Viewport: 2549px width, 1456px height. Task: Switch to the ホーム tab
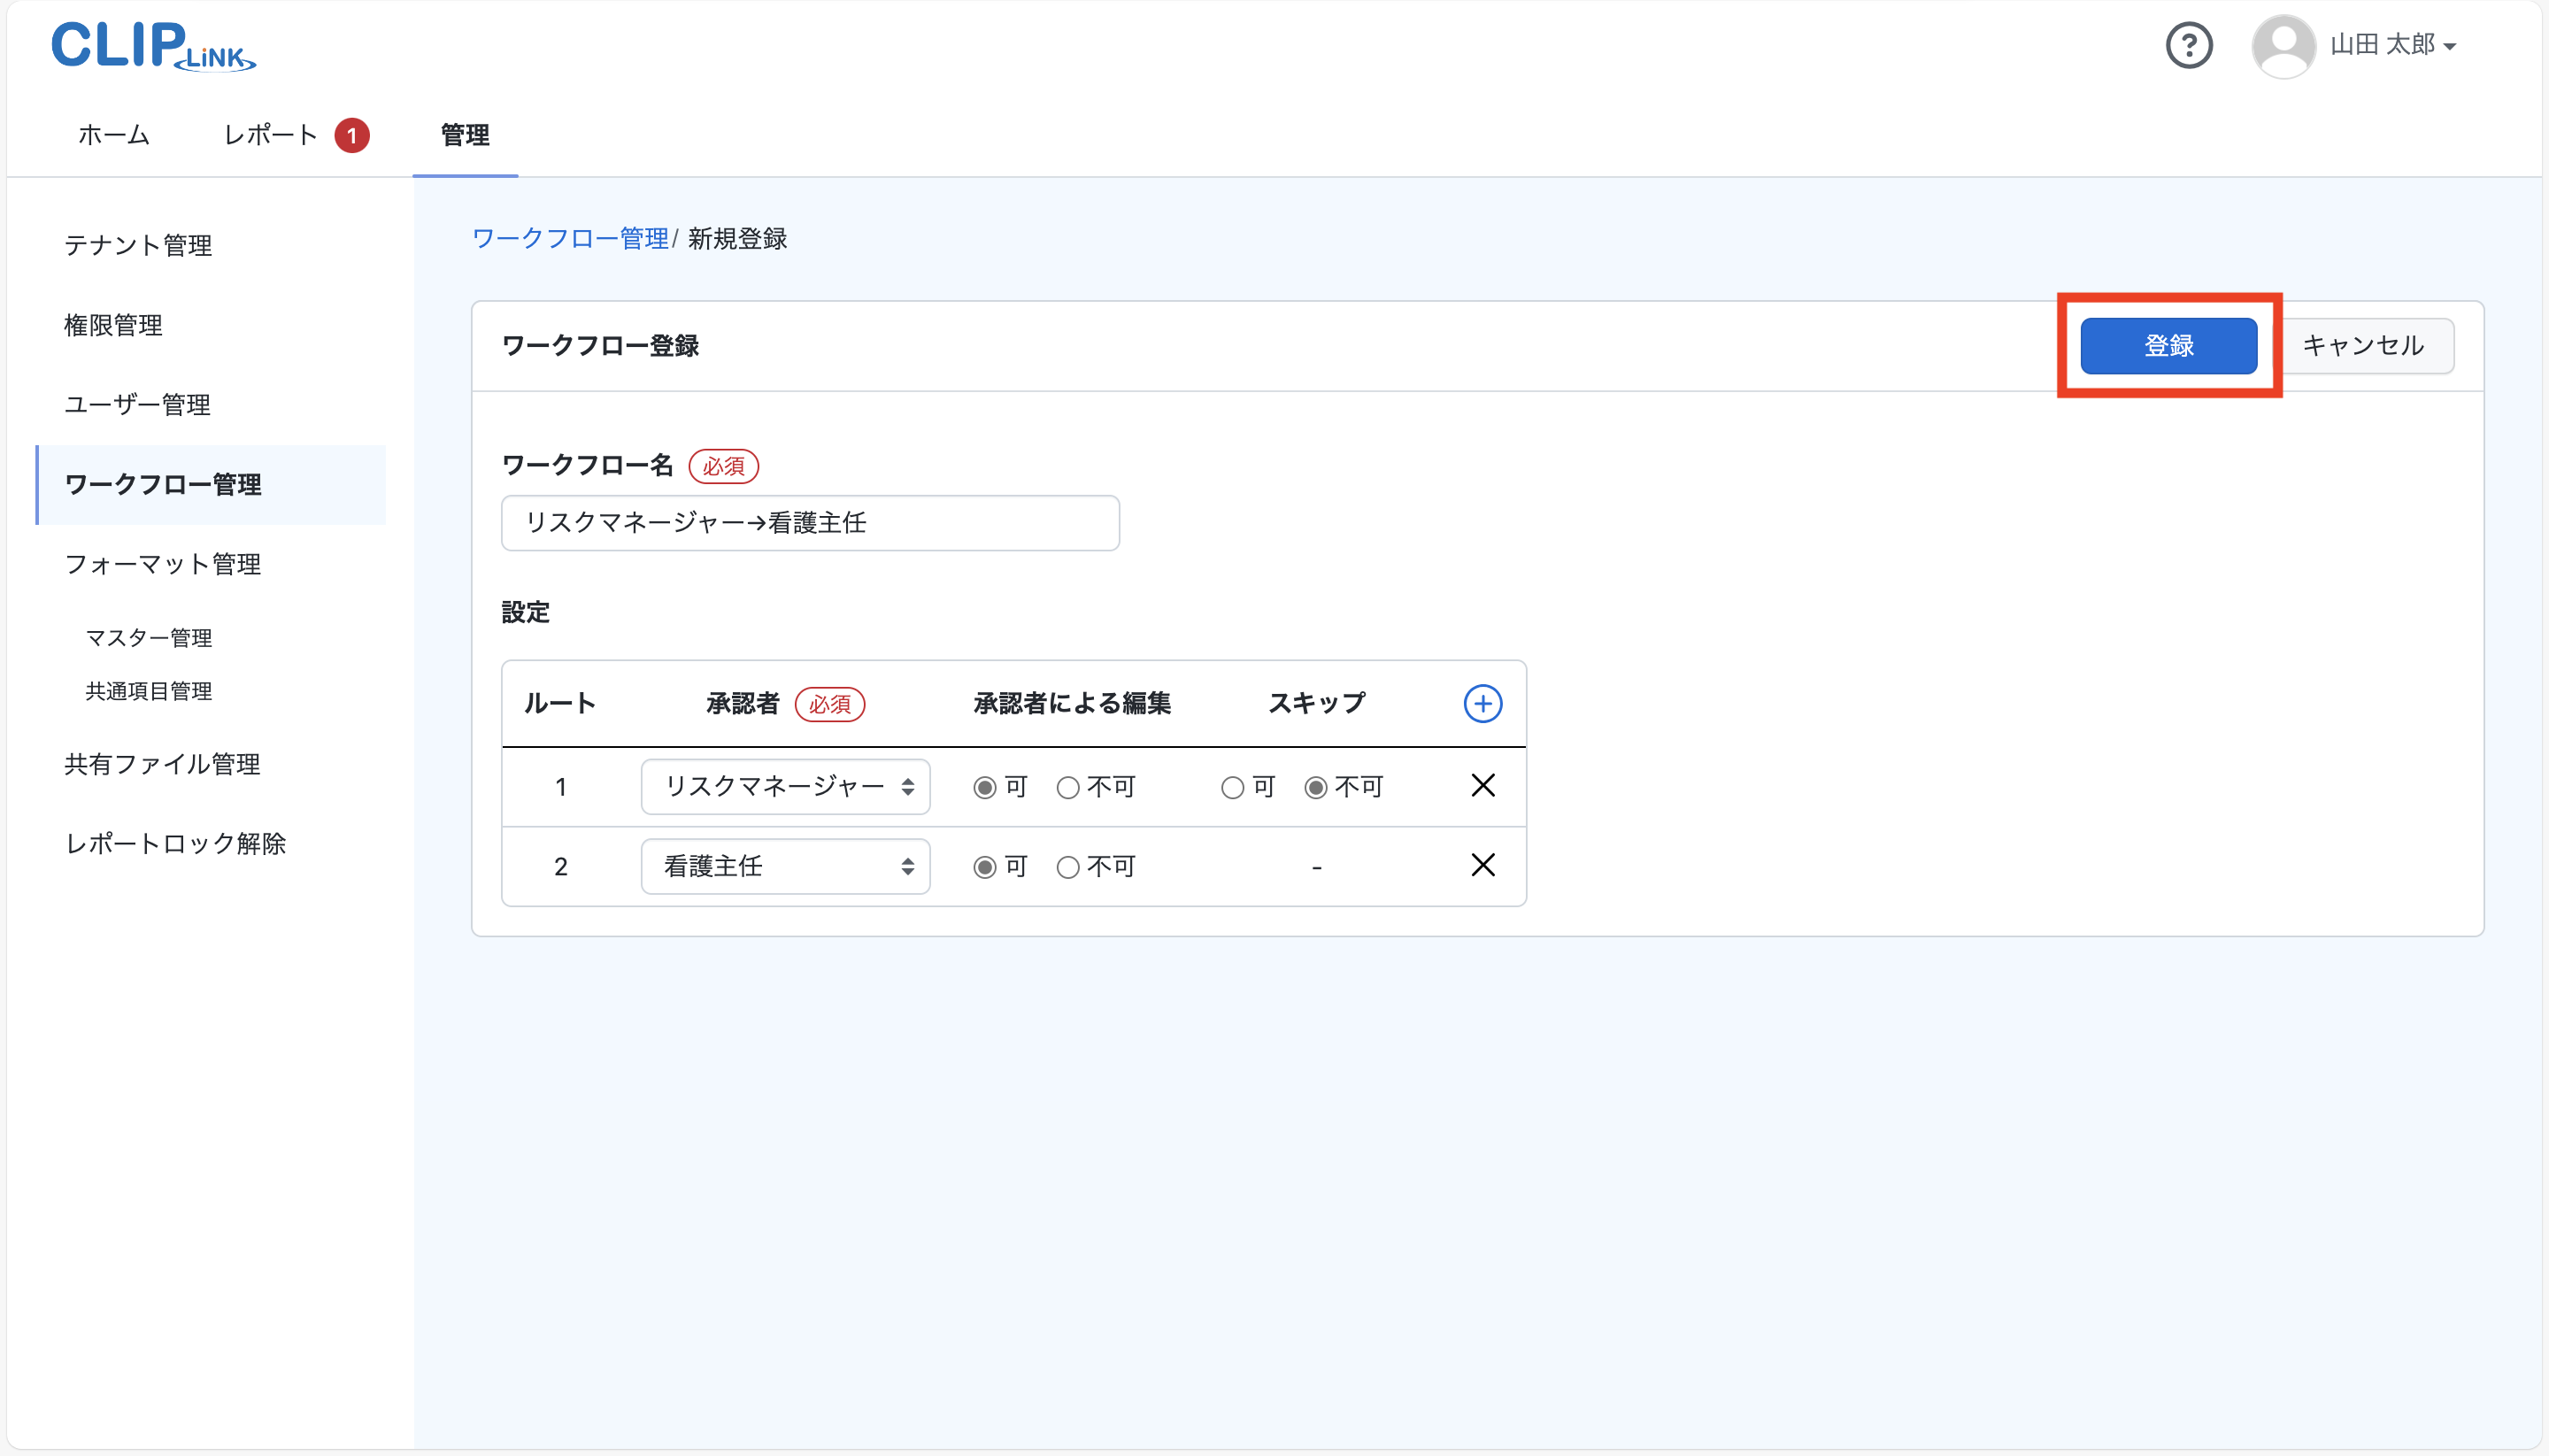pos(113,134)
